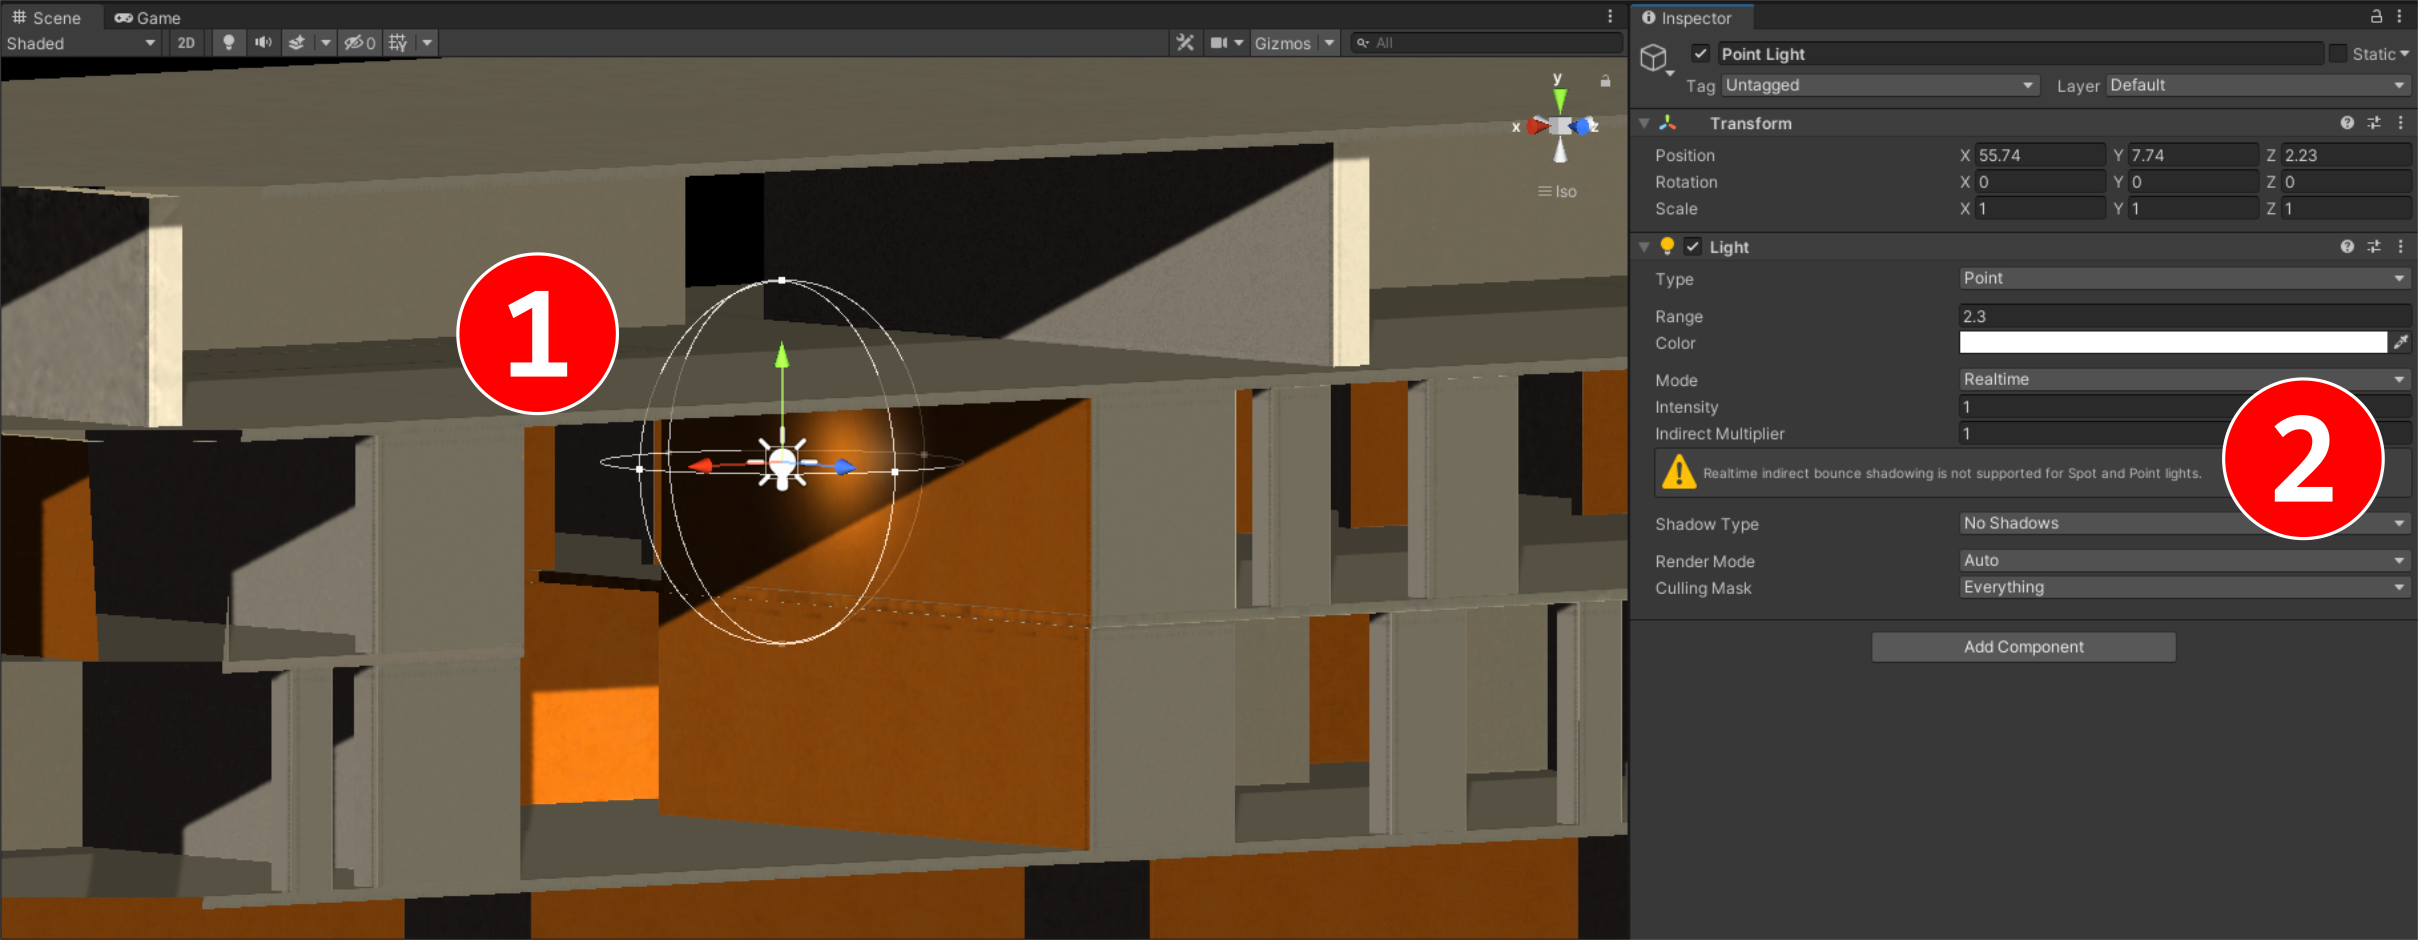Image resolution: width=2418 pixels, height=940 pixels.
Task: Select the Inspector tab
Action: pyautogui.click(x=1688, y=18)
